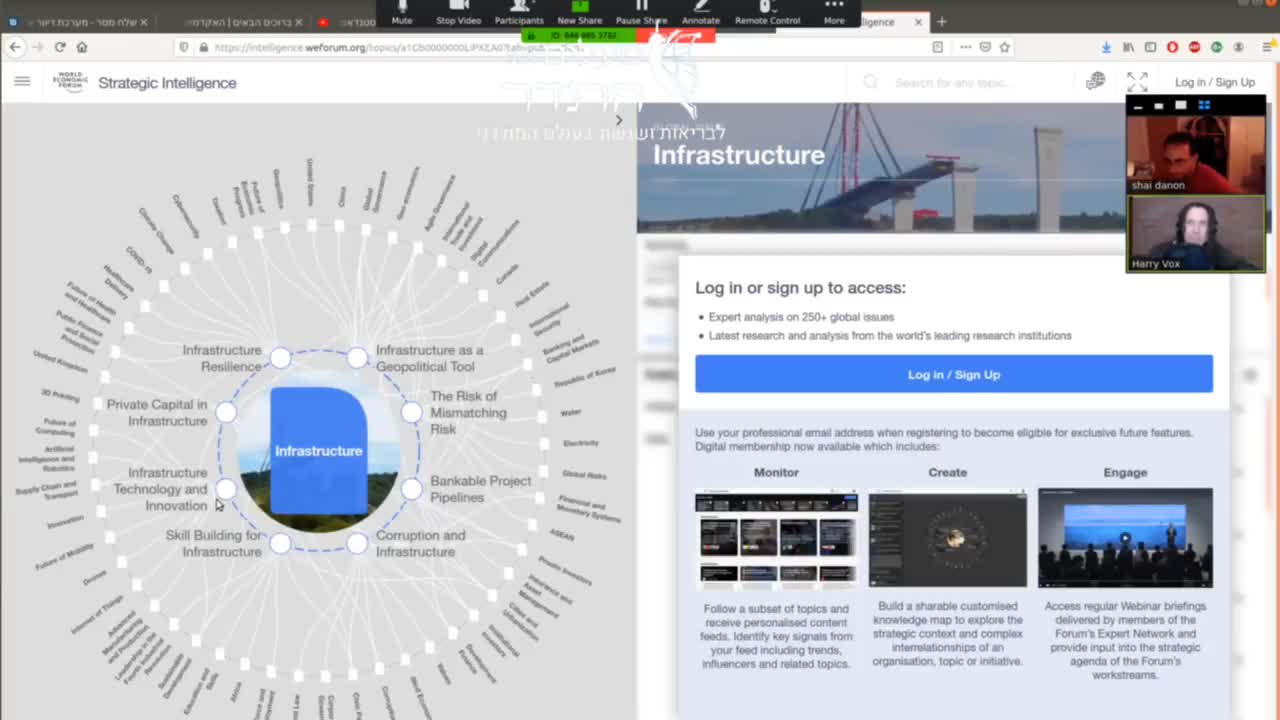
Task: Toggle reader view in the address bar
Action: click(x=937, y=47)
